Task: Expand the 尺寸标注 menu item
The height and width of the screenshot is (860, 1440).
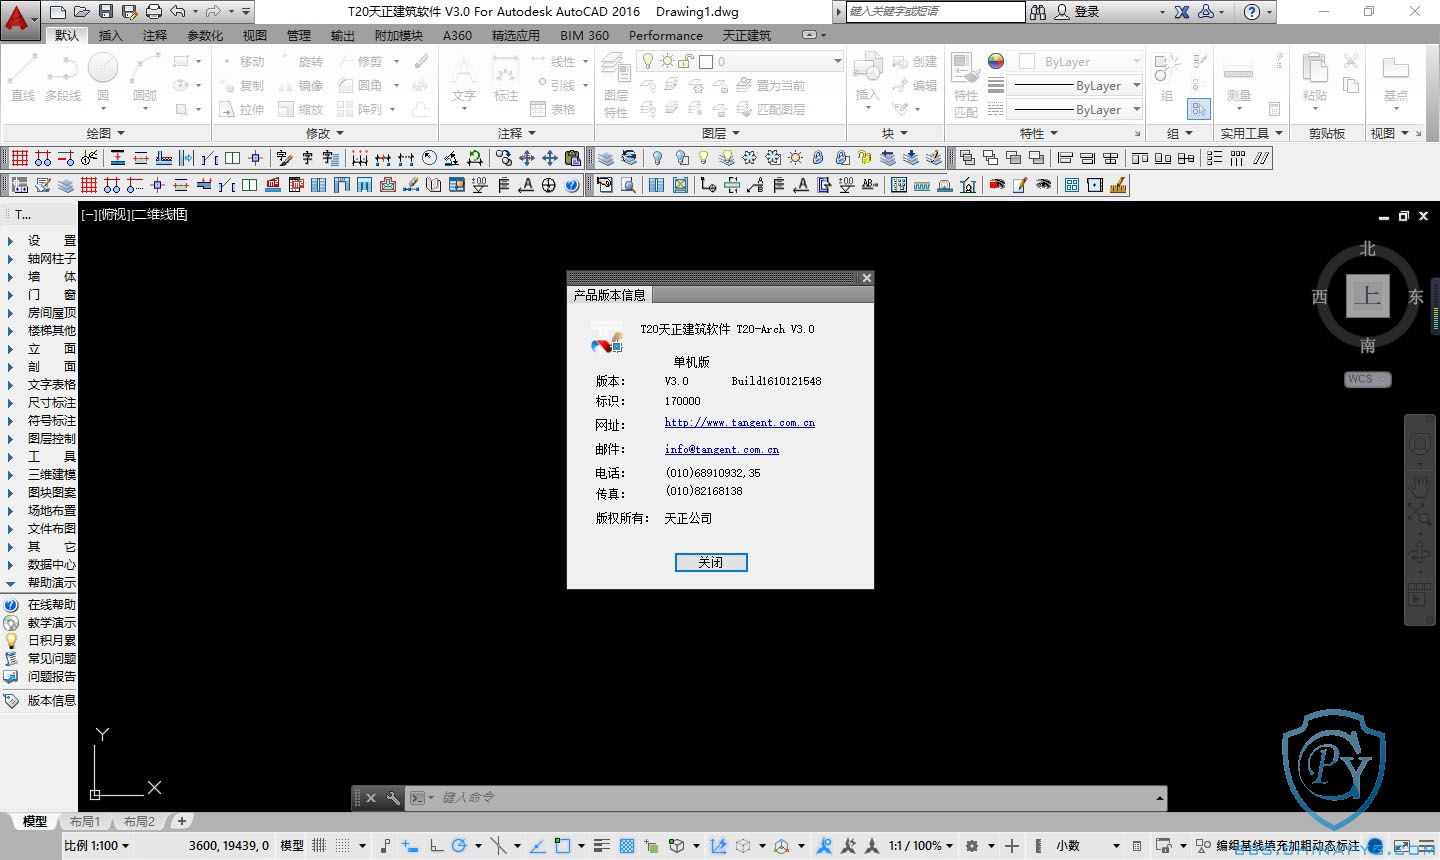Action: point(40,402)
